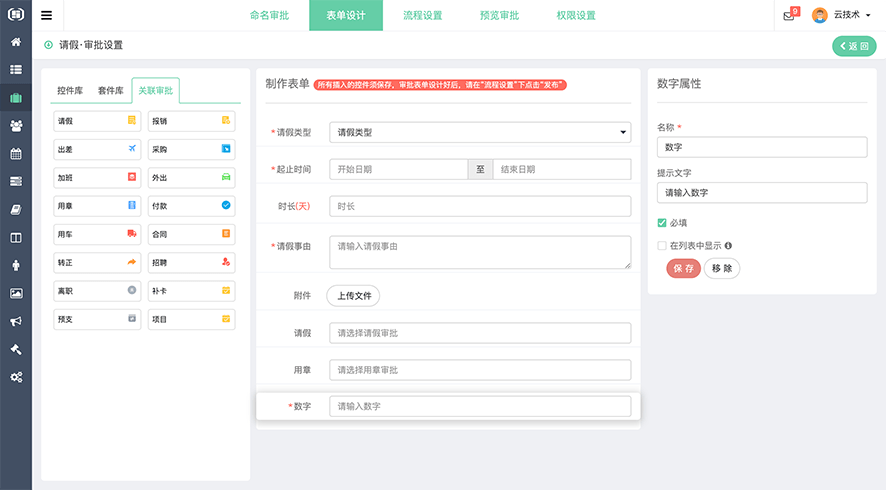886x490 pixels.
Task: Click the green circle icon beside 请假·审批设置
Action: click(49, 45)
